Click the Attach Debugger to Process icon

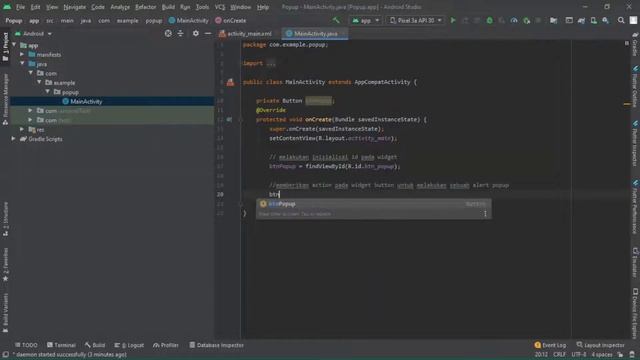(x=527, y=20)
